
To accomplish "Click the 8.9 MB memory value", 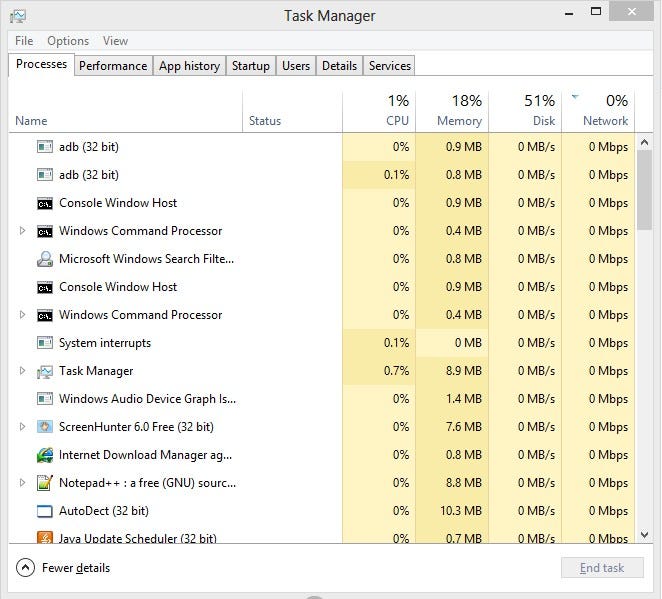I will (464, 371).
